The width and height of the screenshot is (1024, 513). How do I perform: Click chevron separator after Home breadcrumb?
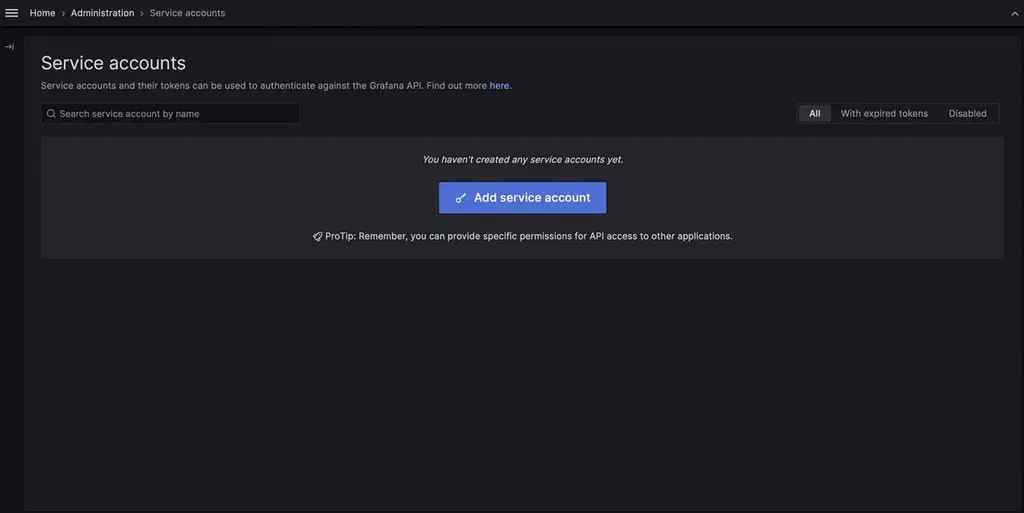coord(63,13)
